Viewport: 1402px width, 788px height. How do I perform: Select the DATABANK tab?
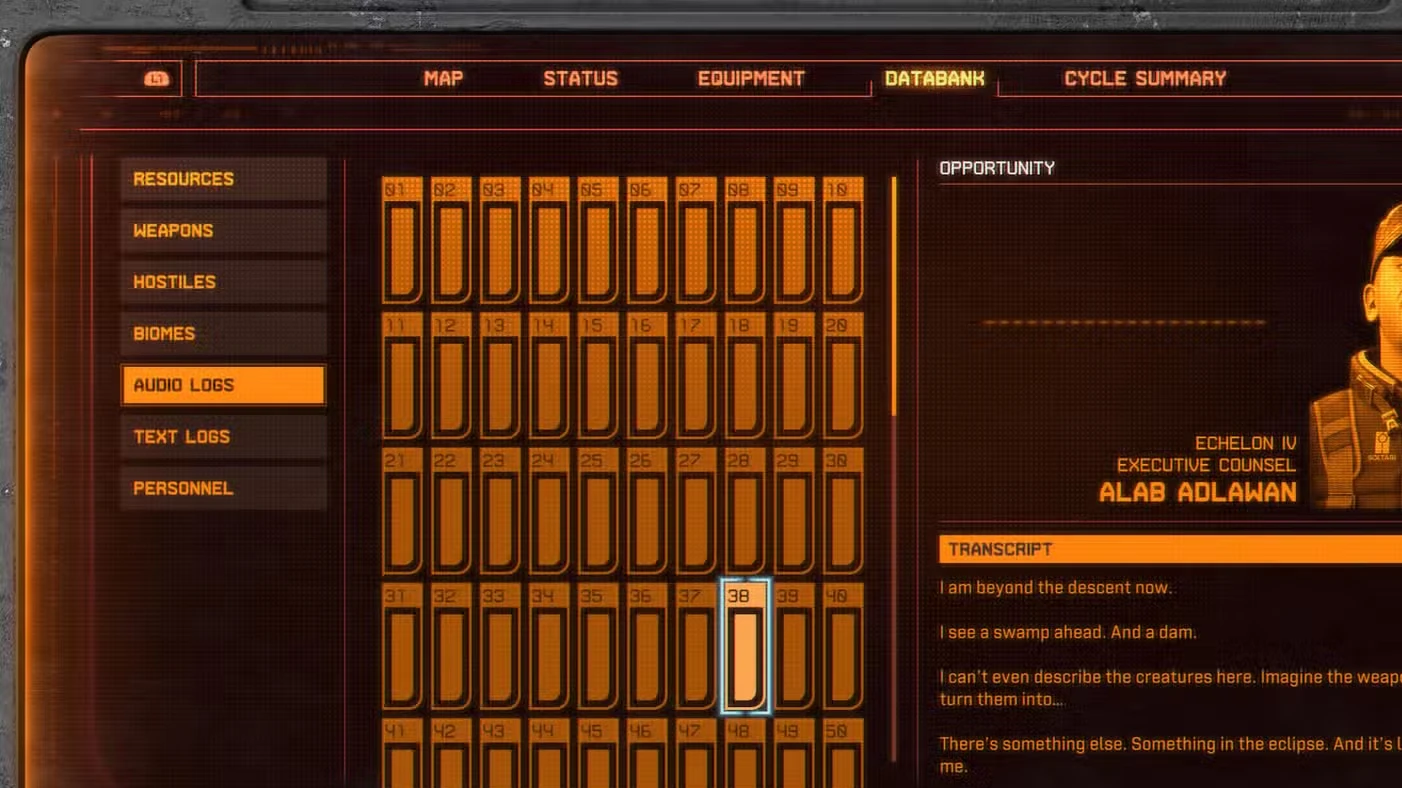tap(935, 78)
